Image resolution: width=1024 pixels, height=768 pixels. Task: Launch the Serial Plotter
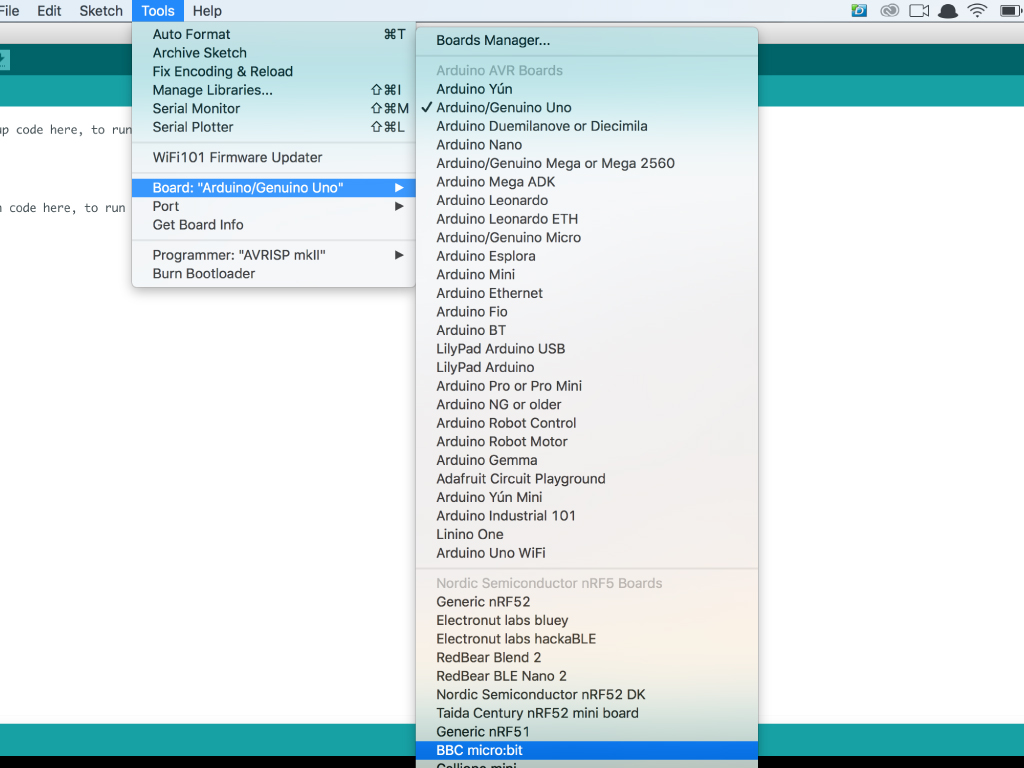click(x=274, y=127)
